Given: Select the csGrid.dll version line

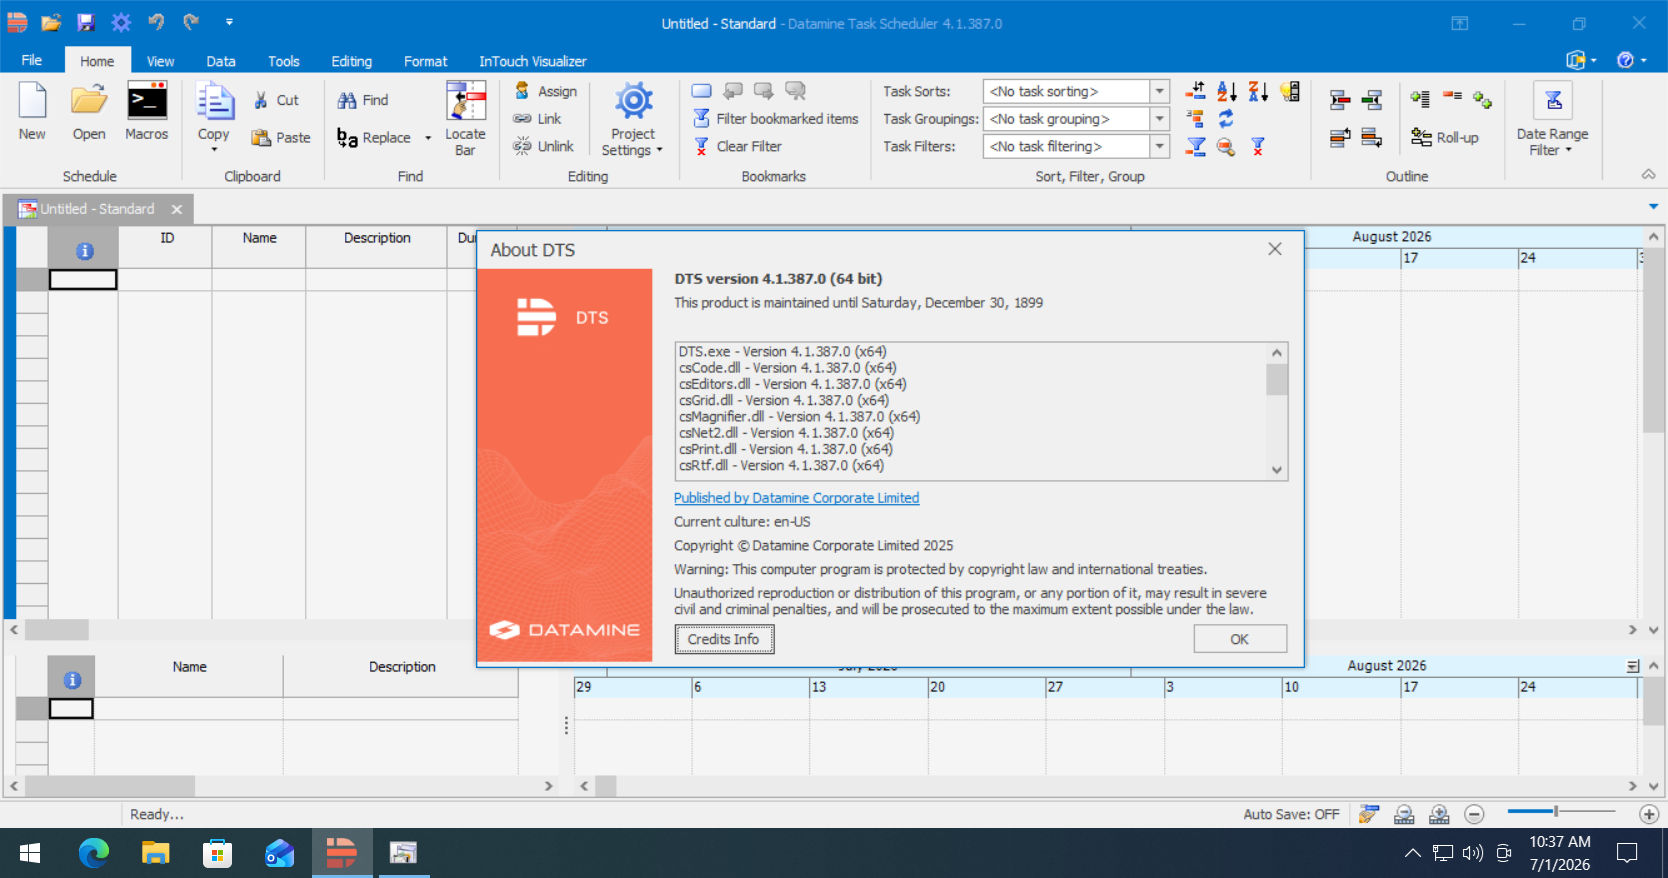Looking at the screenshot, I should (x=783, y=400).
